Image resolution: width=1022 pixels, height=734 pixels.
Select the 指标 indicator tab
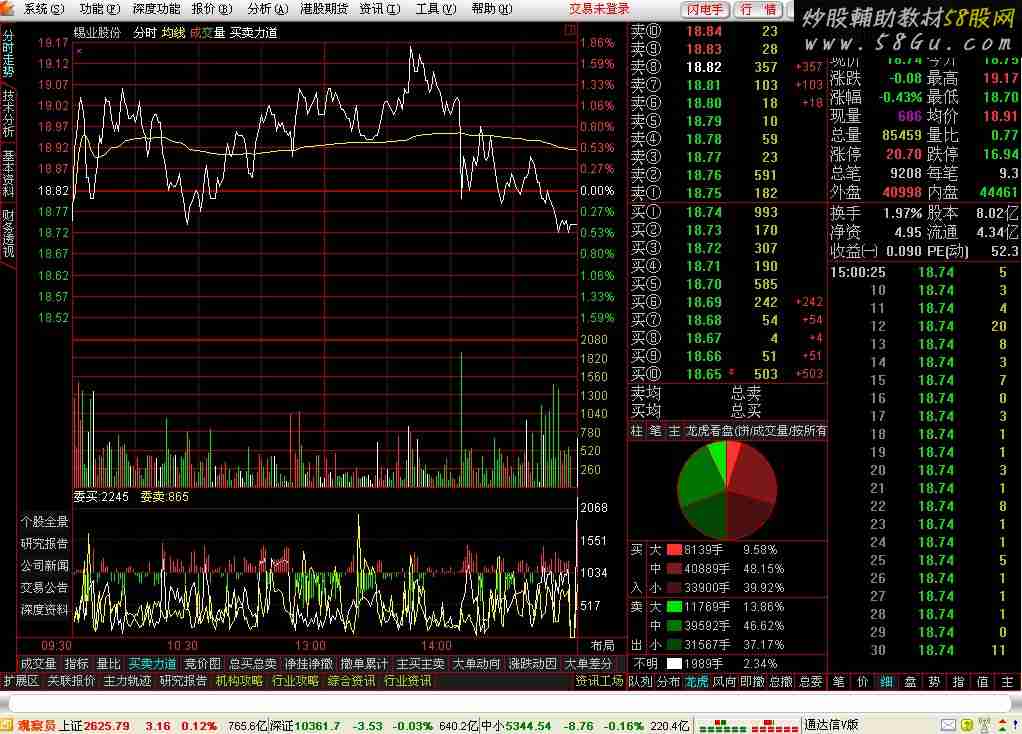76,664
